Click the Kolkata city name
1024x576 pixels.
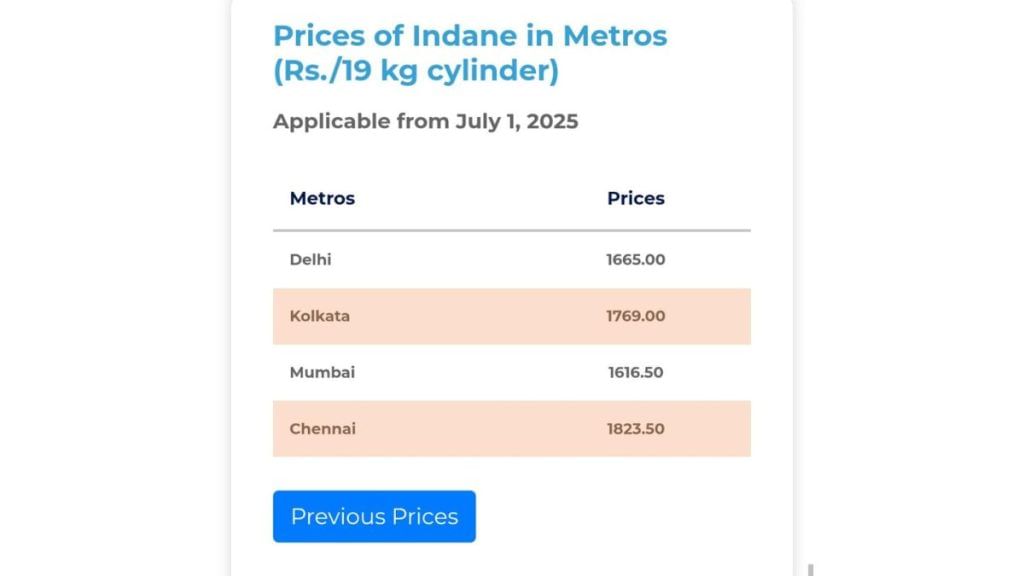click(319, 316)
